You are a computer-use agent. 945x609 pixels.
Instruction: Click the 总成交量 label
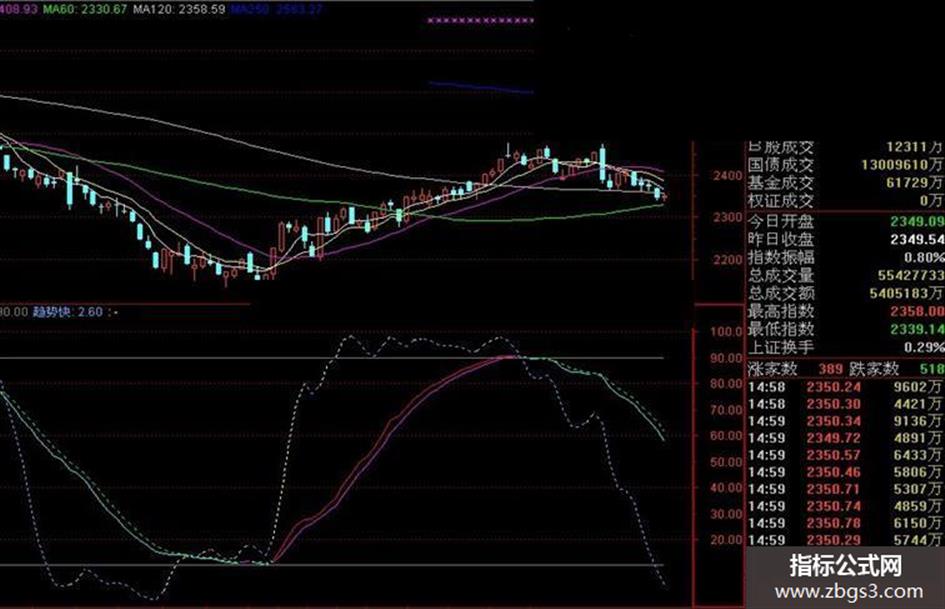pyautogui.click(x=780, y=276)
